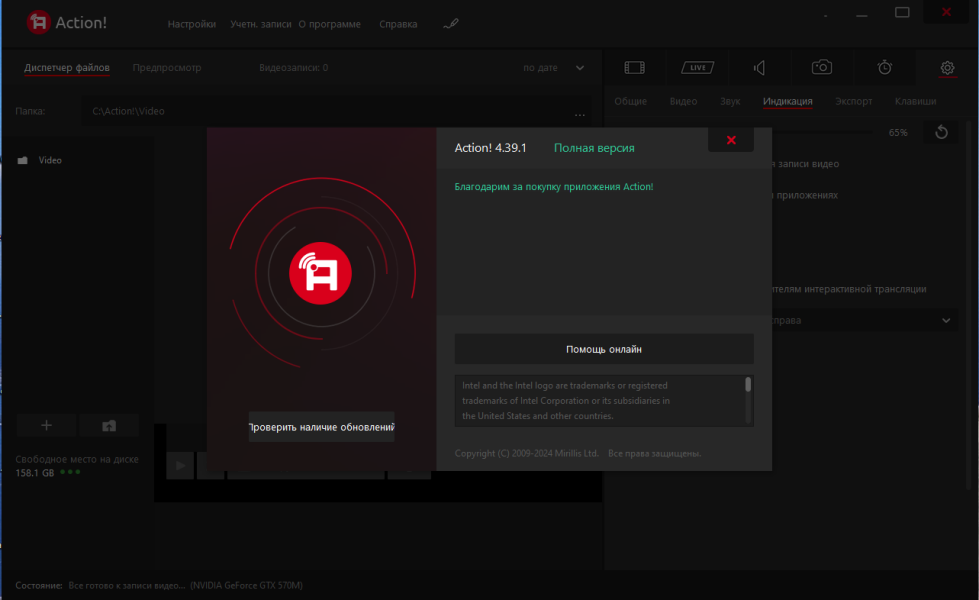Click Проверить наличие обновлений button
The height and width of the screenshot is (600, 979).
tap(322, 427)
